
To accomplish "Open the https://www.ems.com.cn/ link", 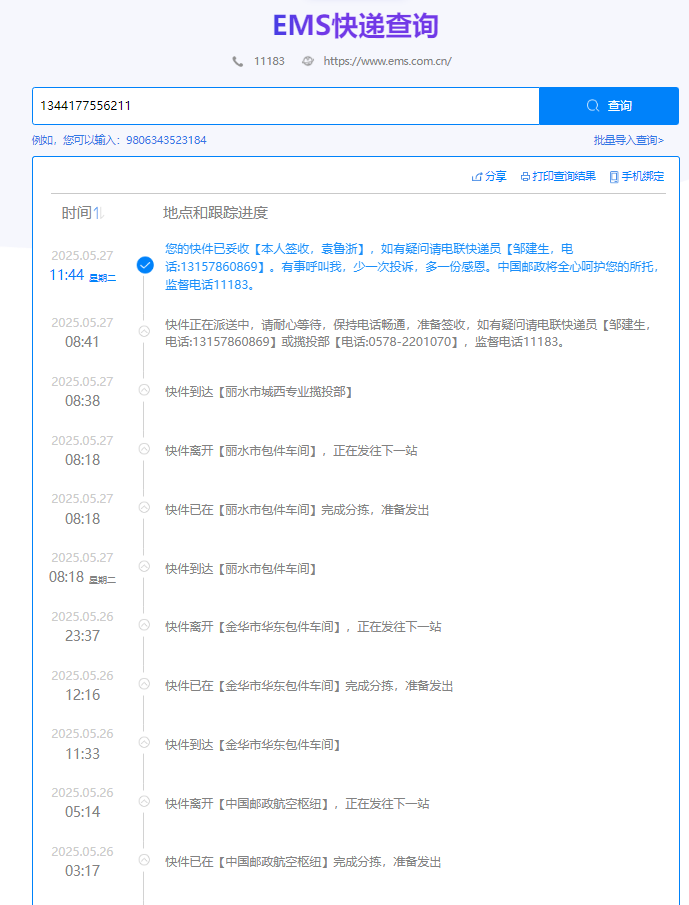I will point(387,61).
